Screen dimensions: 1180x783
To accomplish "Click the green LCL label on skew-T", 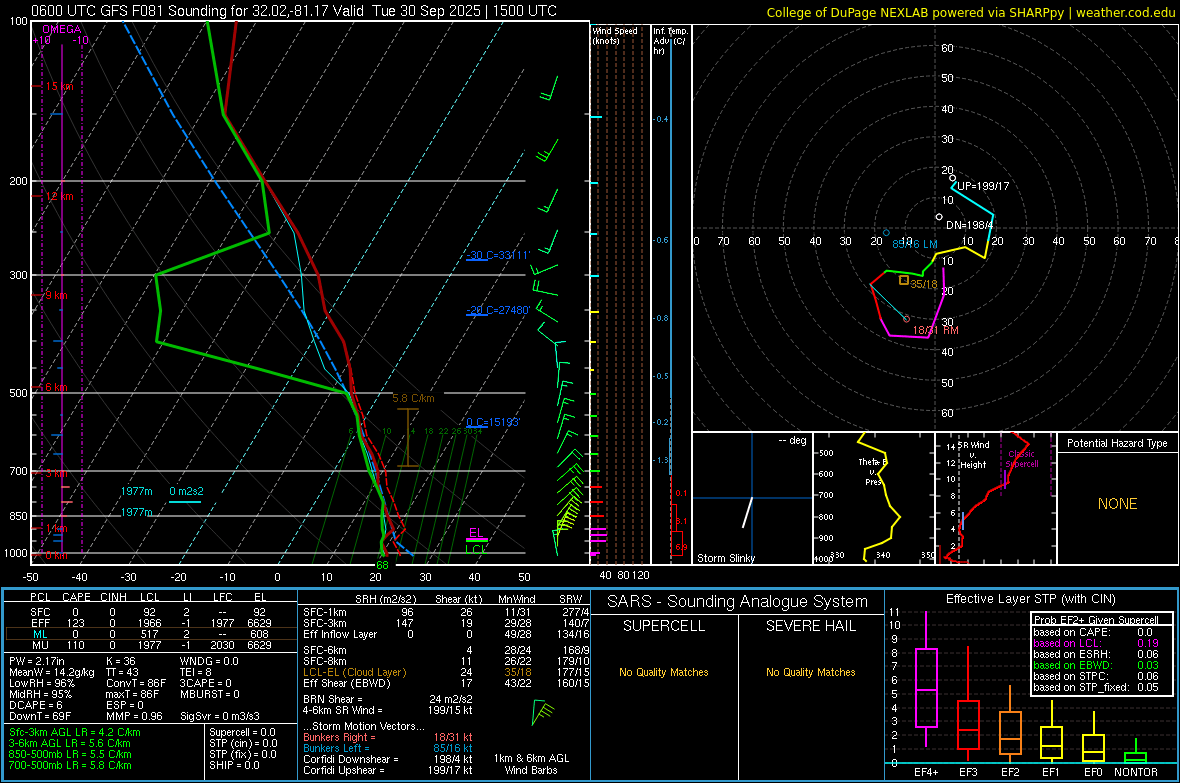I will point(476,549).
